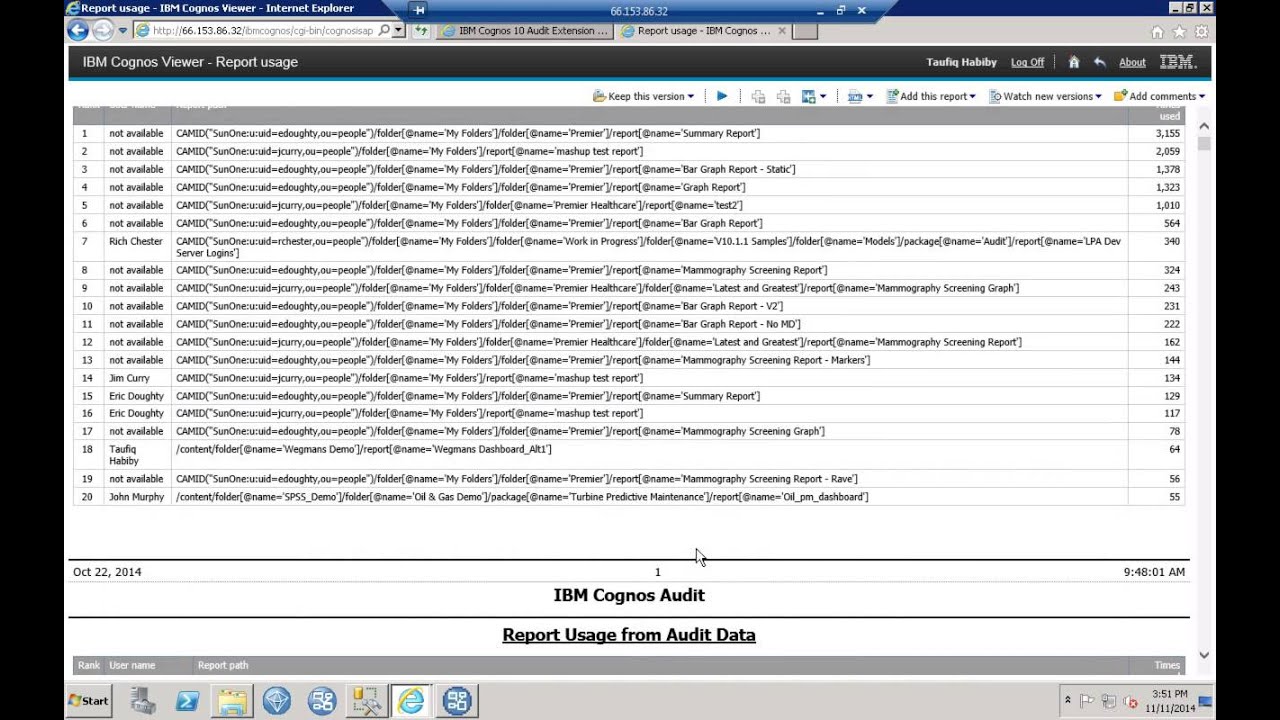Click the browser Back arrow button
Viewport: 1280px width, 720px height.
[x=77, y=30]
